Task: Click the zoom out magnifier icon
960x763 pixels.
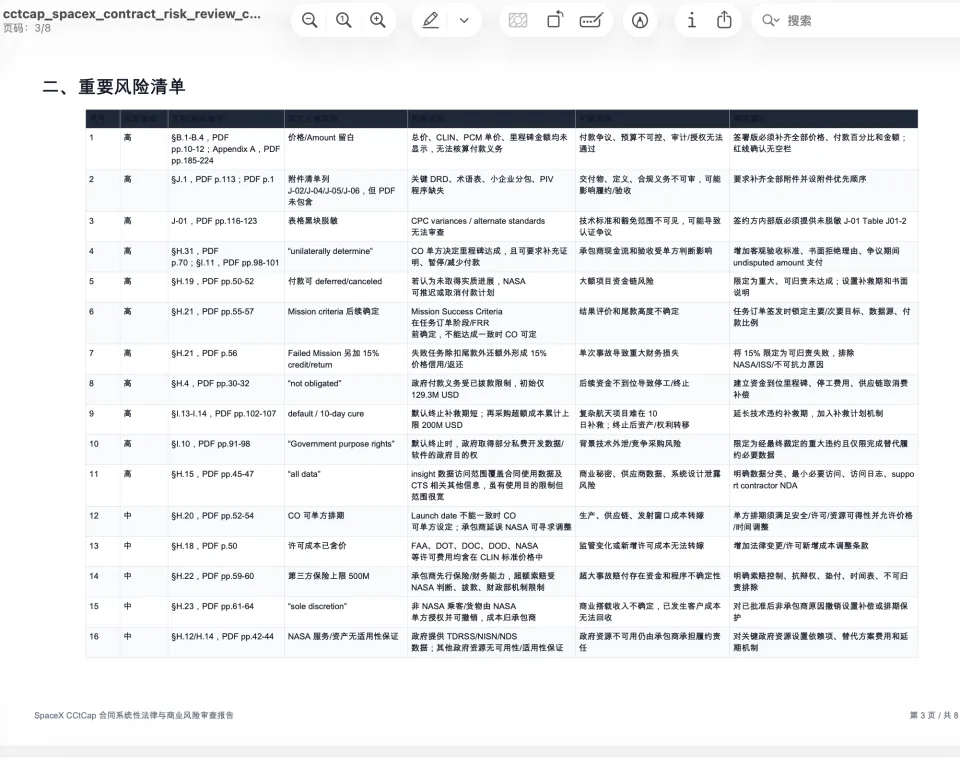Action: tap(310, 20)
